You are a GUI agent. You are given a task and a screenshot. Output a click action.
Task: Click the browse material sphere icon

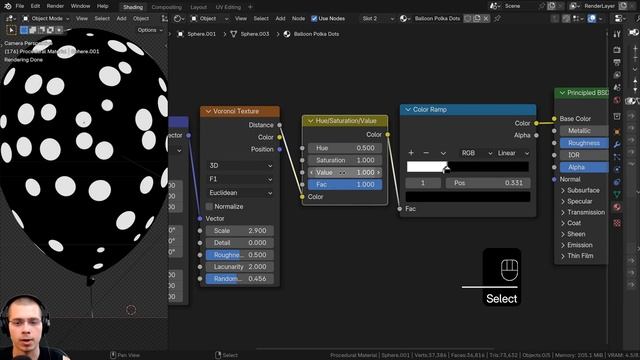click(x=404, y=18)
